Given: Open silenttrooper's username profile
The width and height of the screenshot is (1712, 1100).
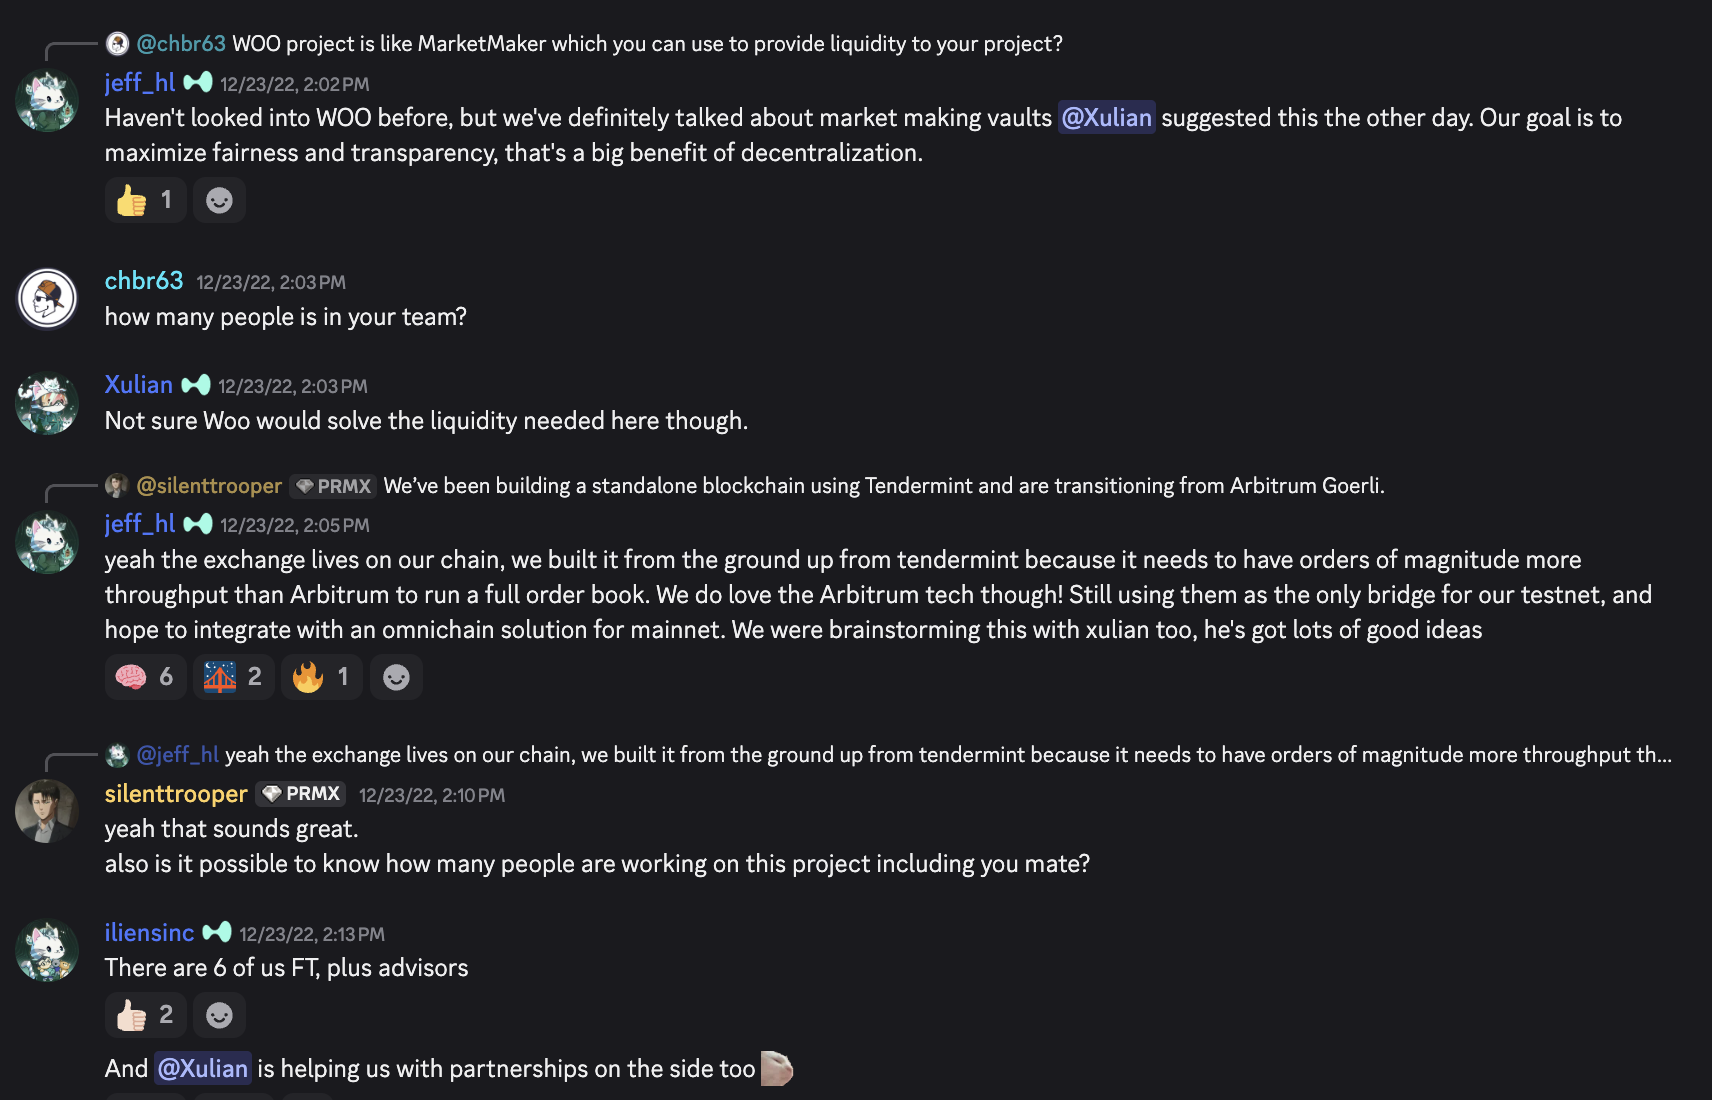Looking at the screenshot, I should [176, 794].
